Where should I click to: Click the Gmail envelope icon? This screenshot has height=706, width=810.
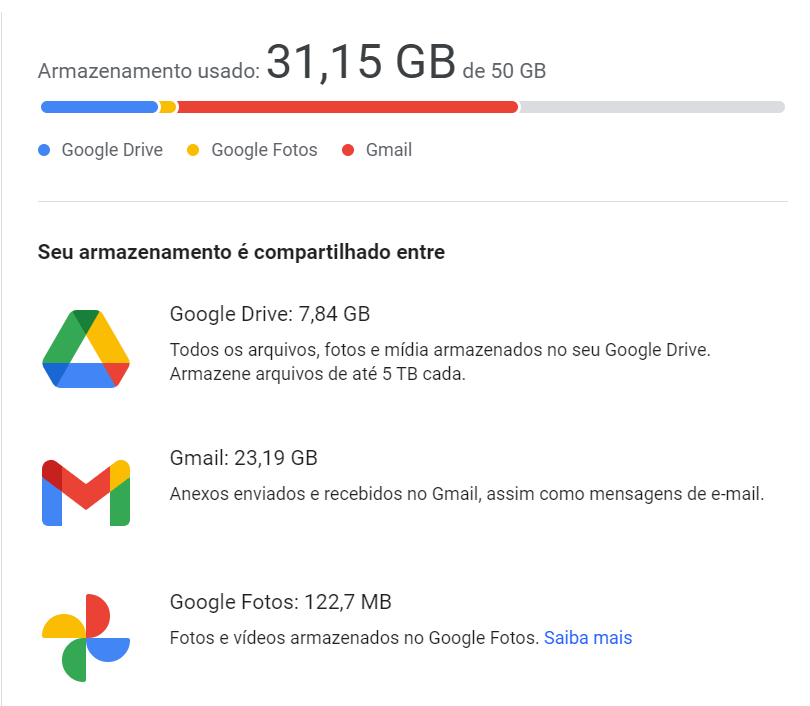click(86, 492)
